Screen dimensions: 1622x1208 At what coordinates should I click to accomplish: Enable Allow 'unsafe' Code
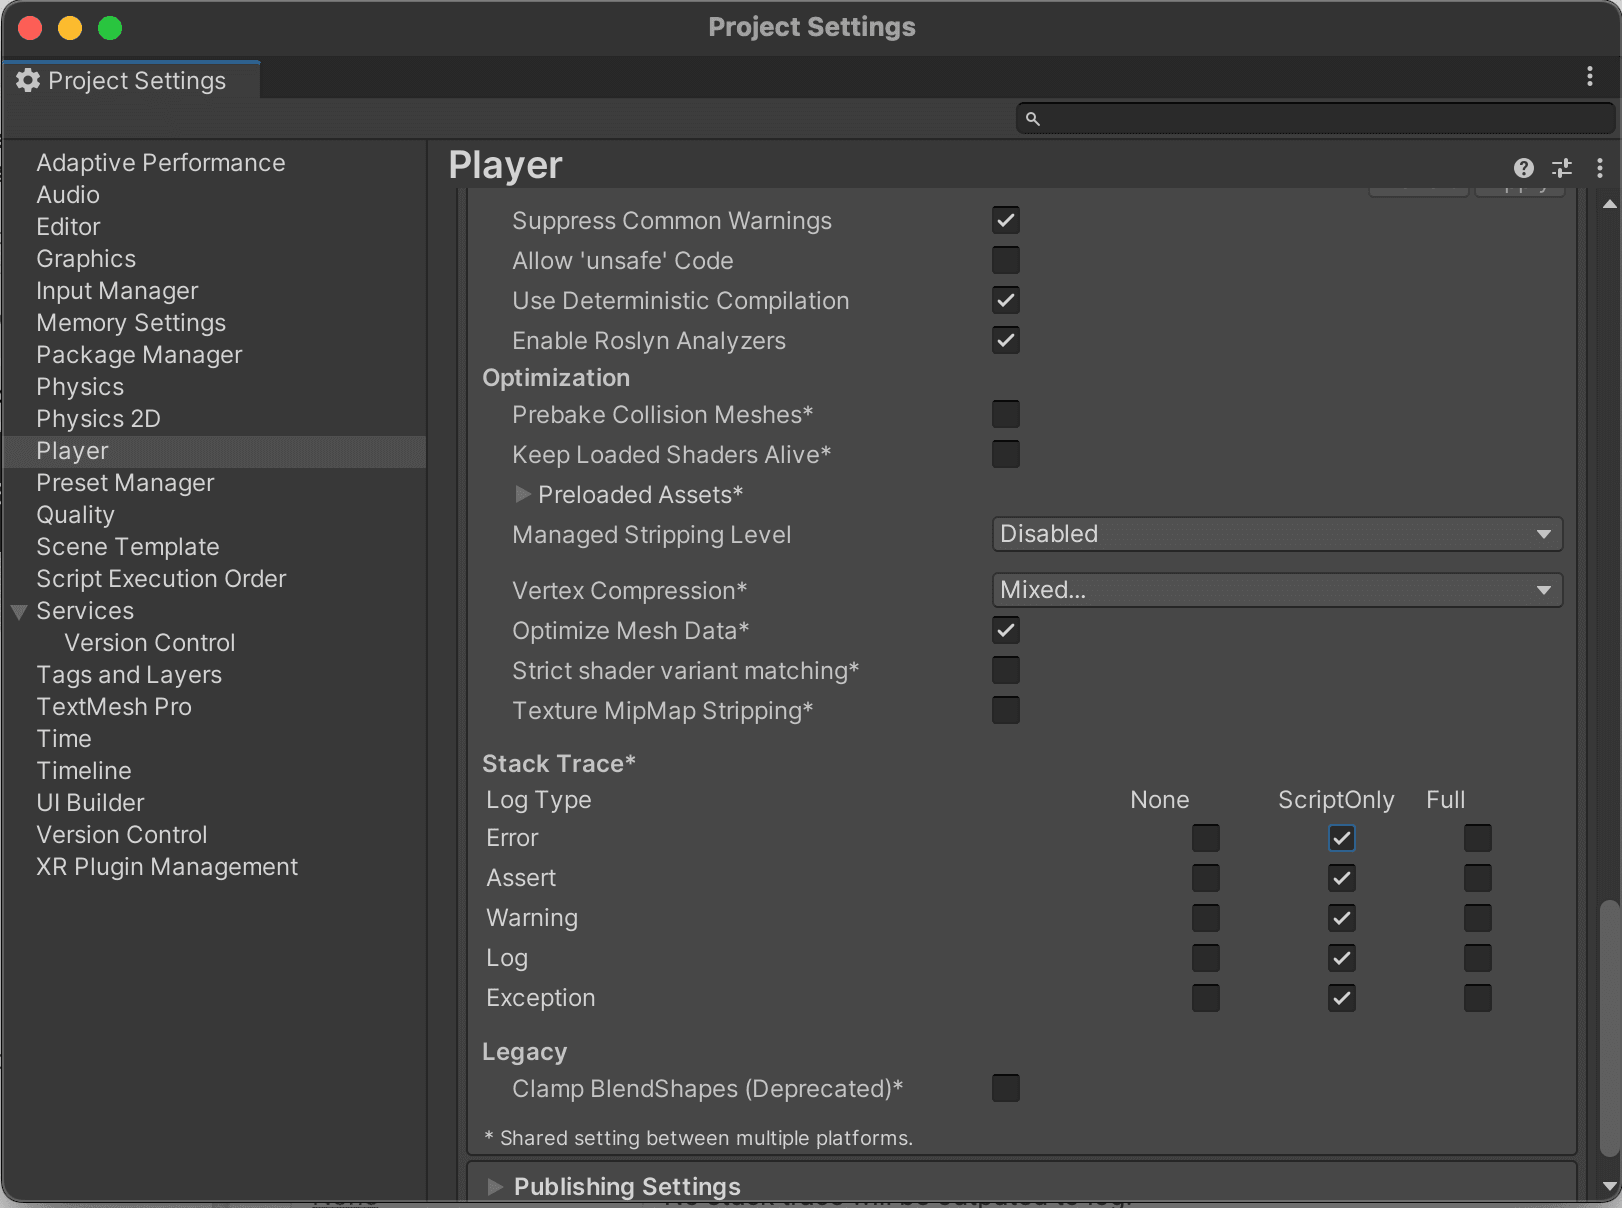1006,260
